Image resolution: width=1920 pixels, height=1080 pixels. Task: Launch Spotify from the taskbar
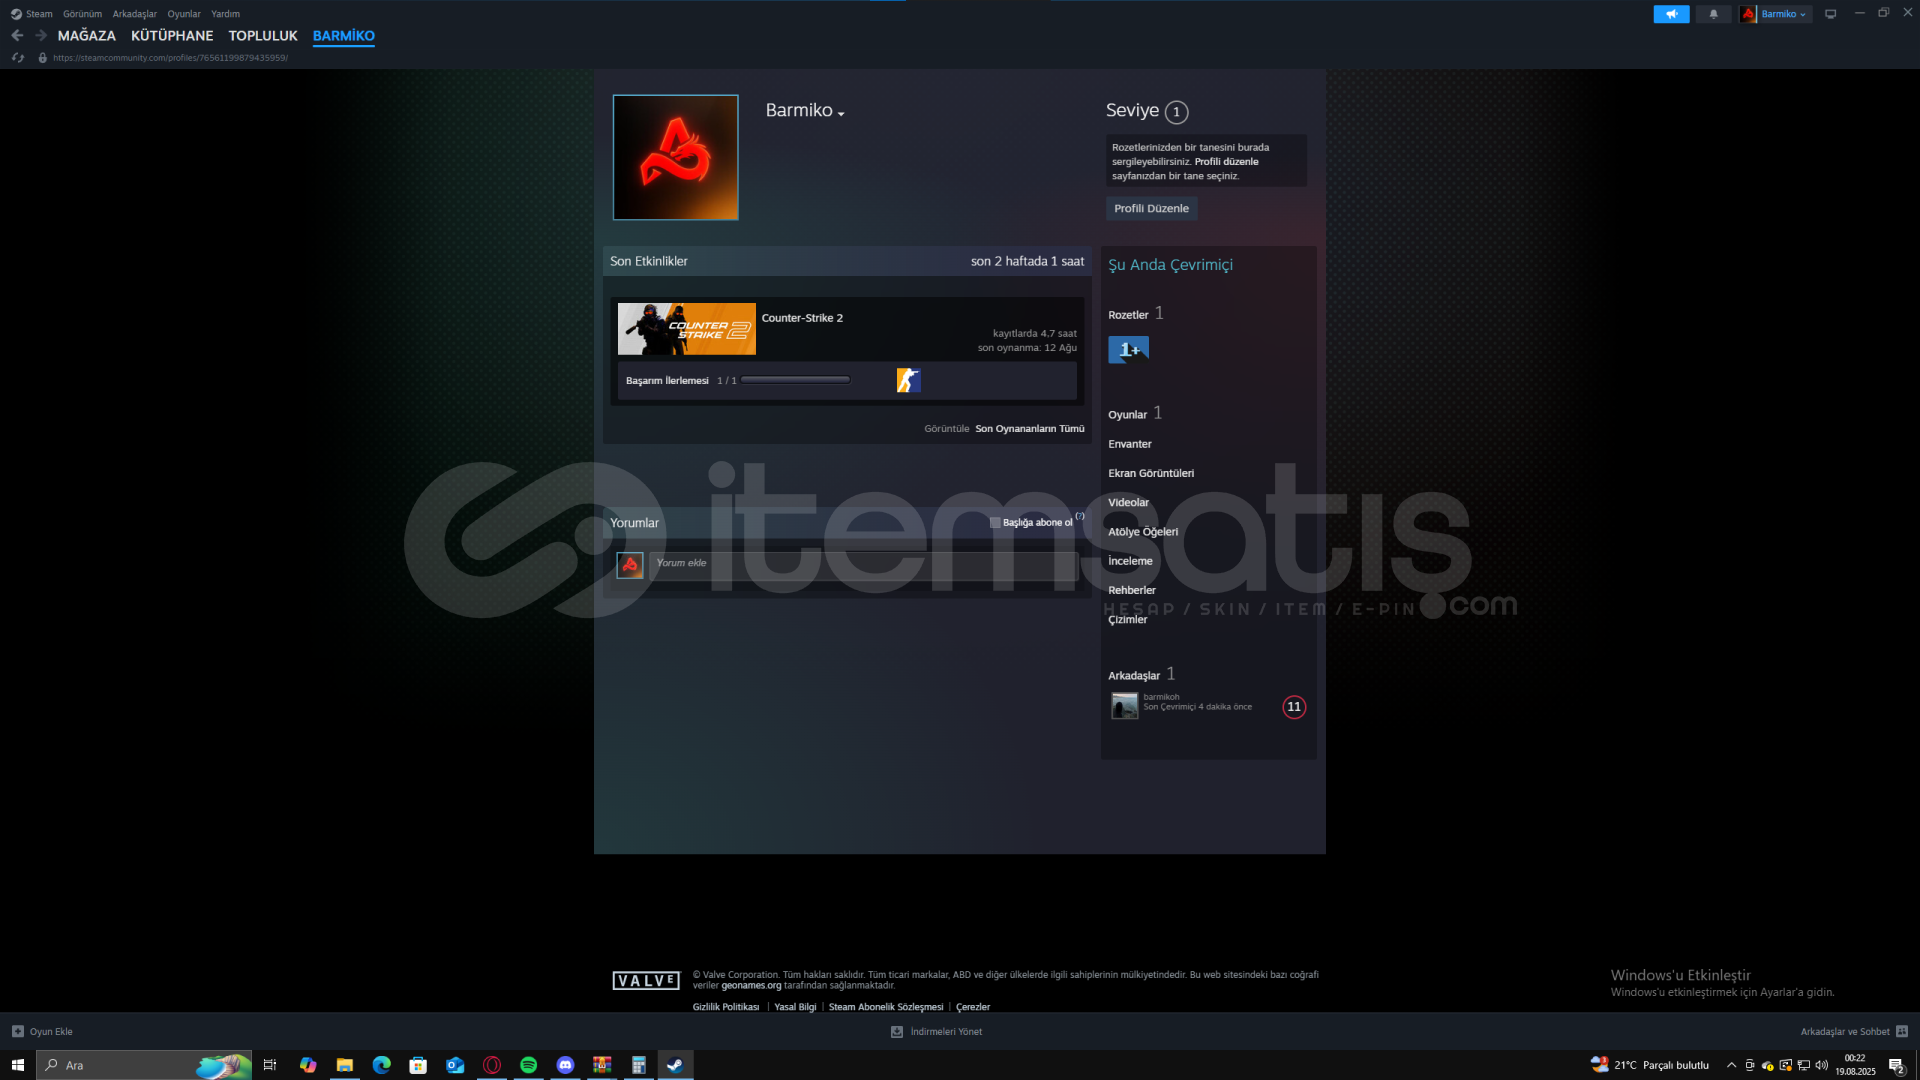point(528,1065)
